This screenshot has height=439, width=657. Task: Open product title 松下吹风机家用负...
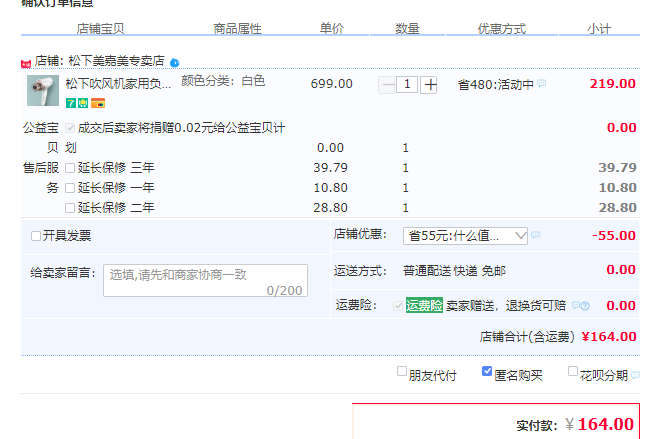click(118, 84)
